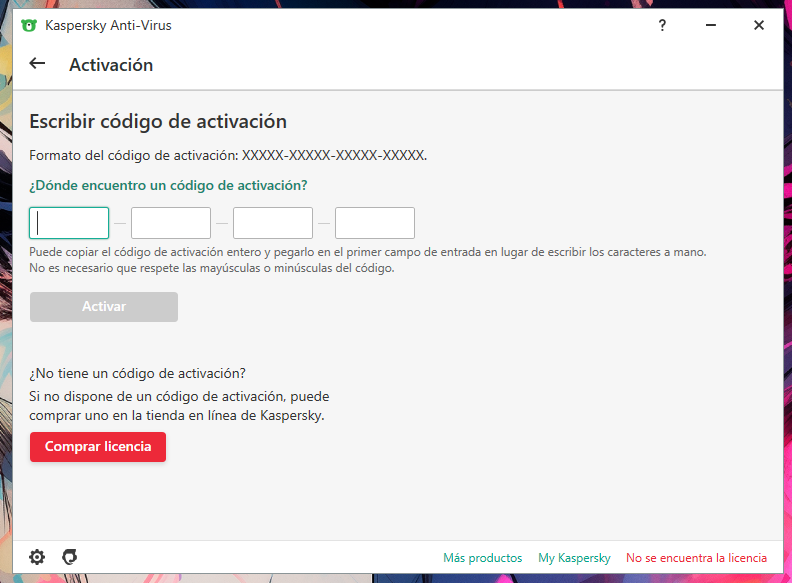The image size is (792, 583).
Task: Click 'No se encuentra la licencia' link
Action: (x=697, y=558)
